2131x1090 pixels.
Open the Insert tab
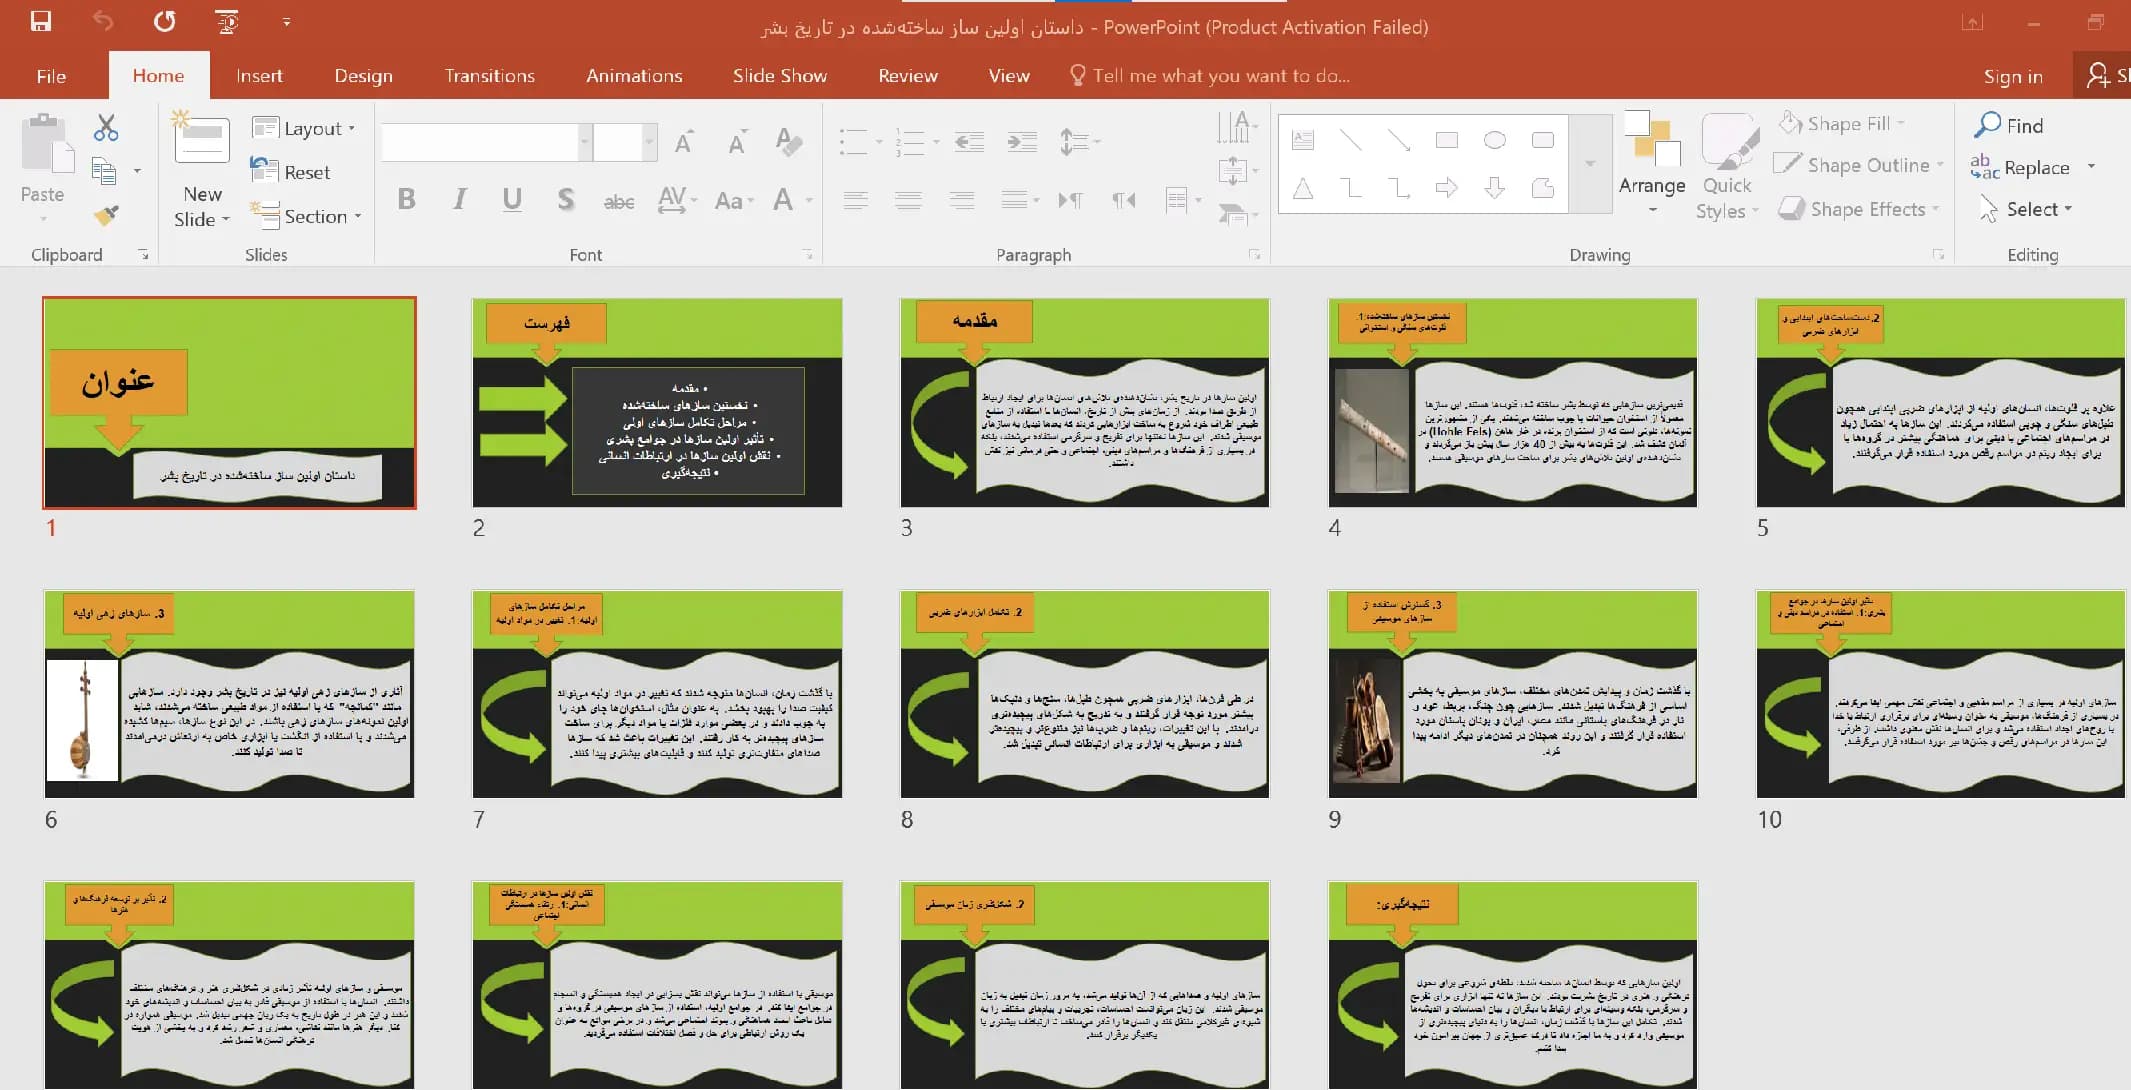[259, 76]
